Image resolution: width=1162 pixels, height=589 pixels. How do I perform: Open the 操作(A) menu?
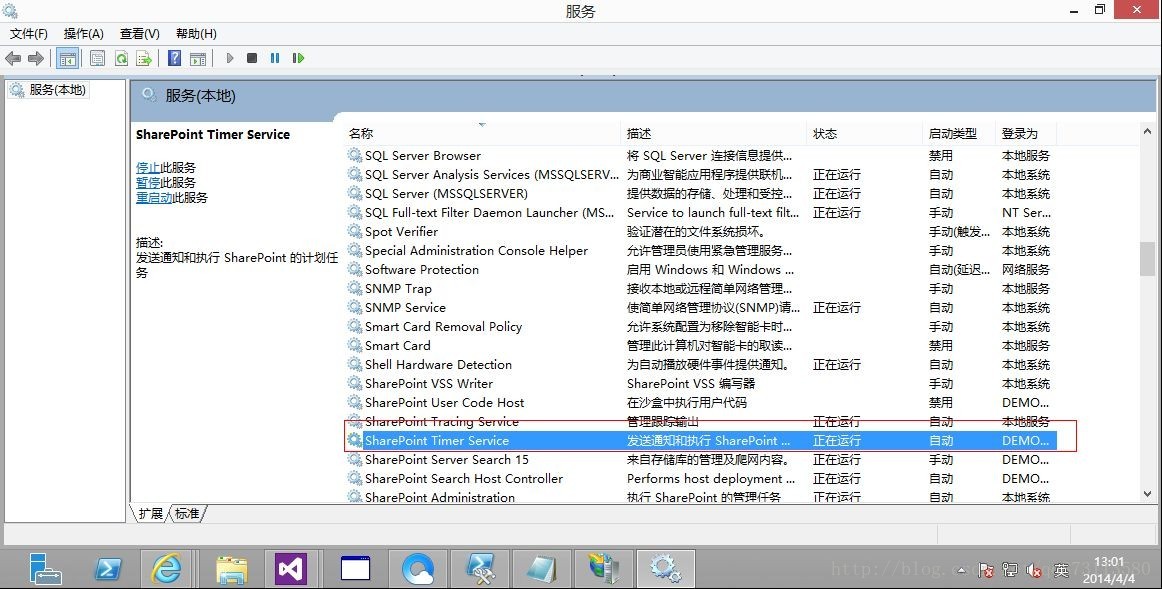pos(84,33)
